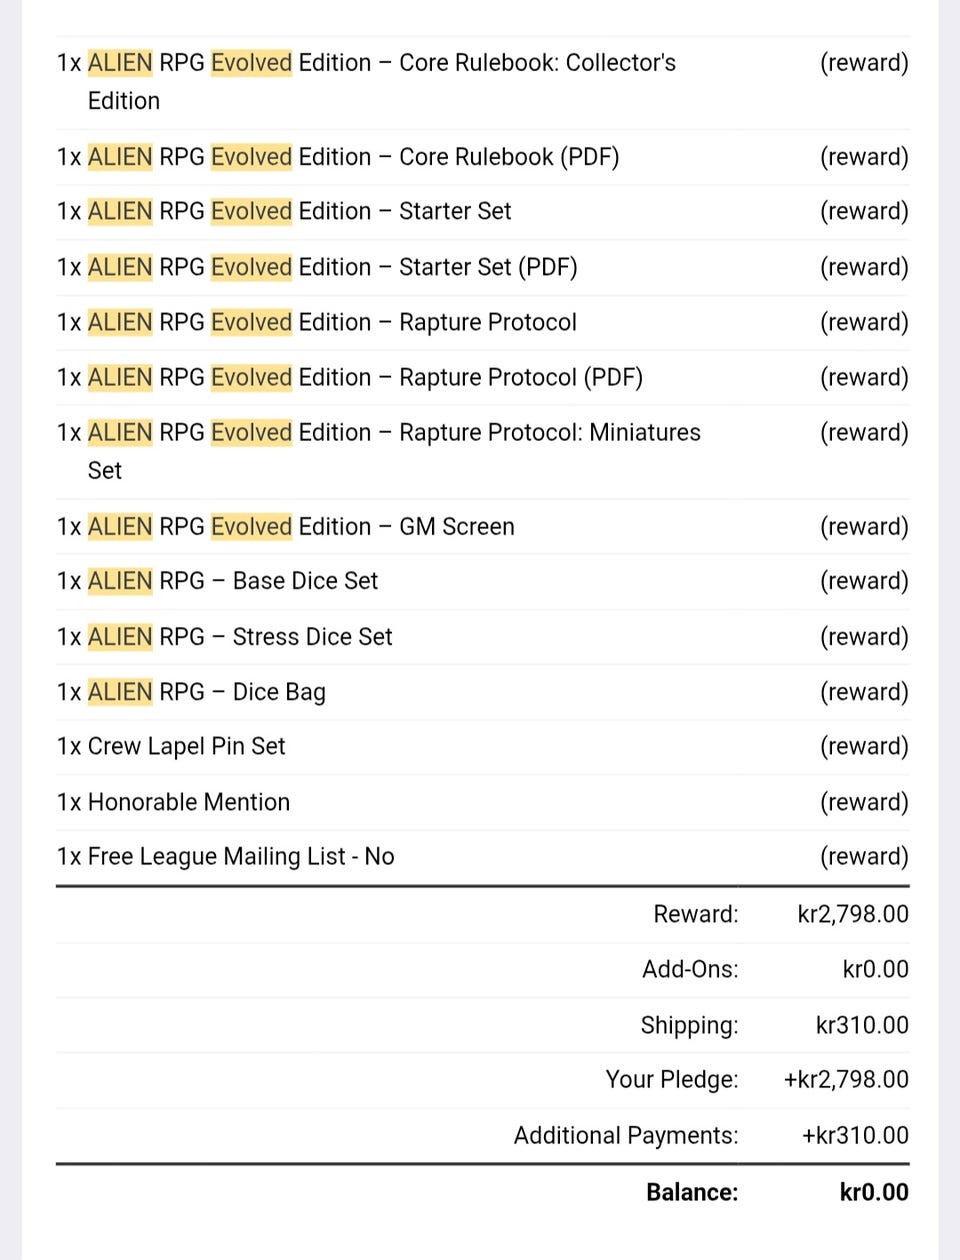
Task: Click the Rapture Protocol (PDF) row
Action: pos(482,377)
